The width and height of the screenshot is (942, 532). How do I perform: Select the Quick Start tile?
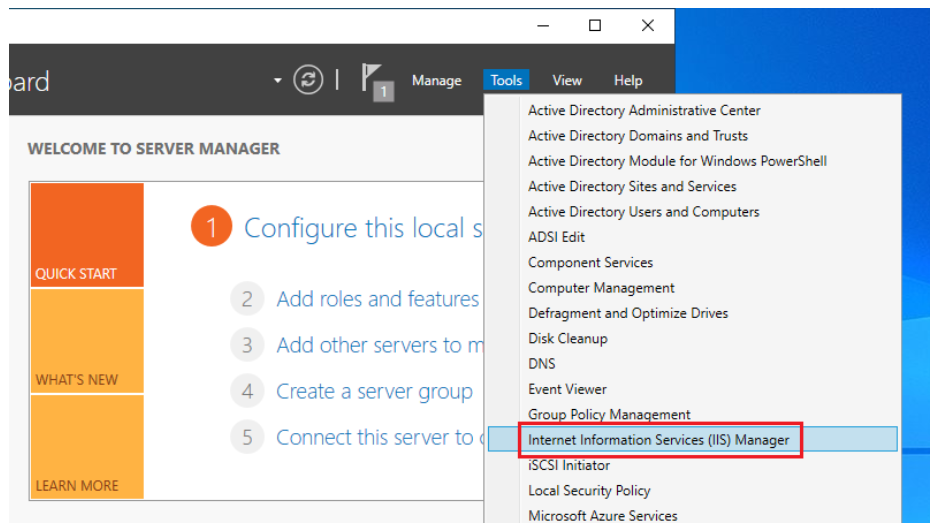click(x=86, y=236)
